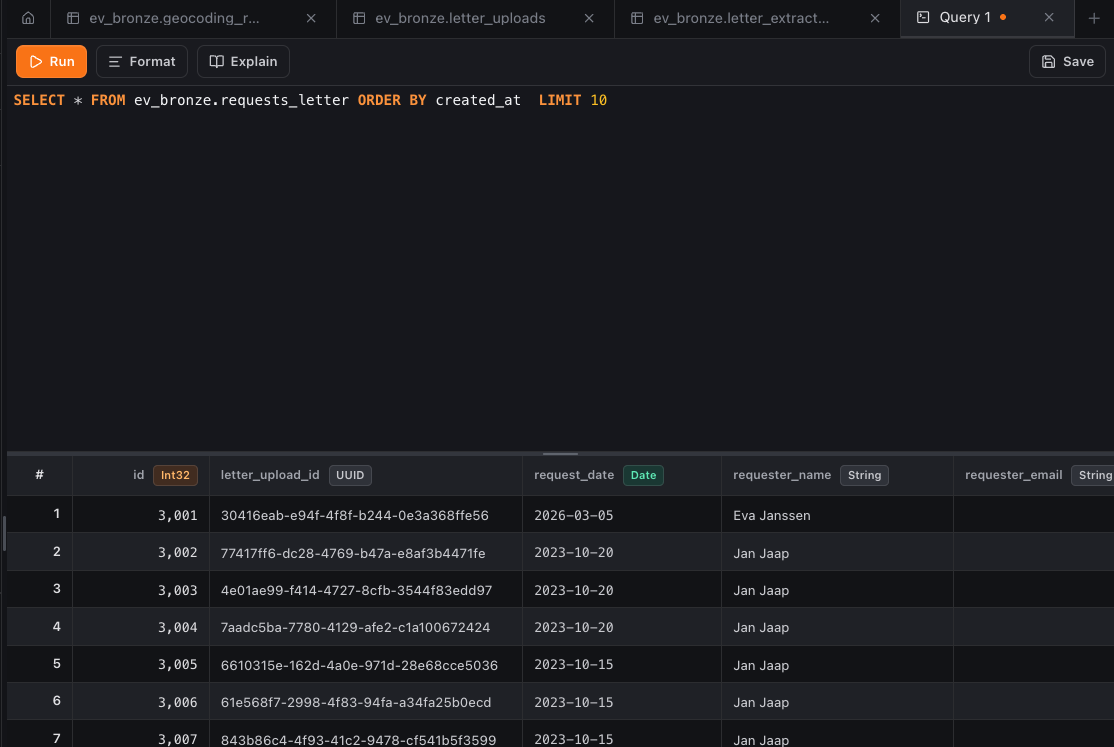The width and height of the screenshot is (1114, 747).
Task: Close the ev_bronze.letter_extract tab
Action: (876, 19)
